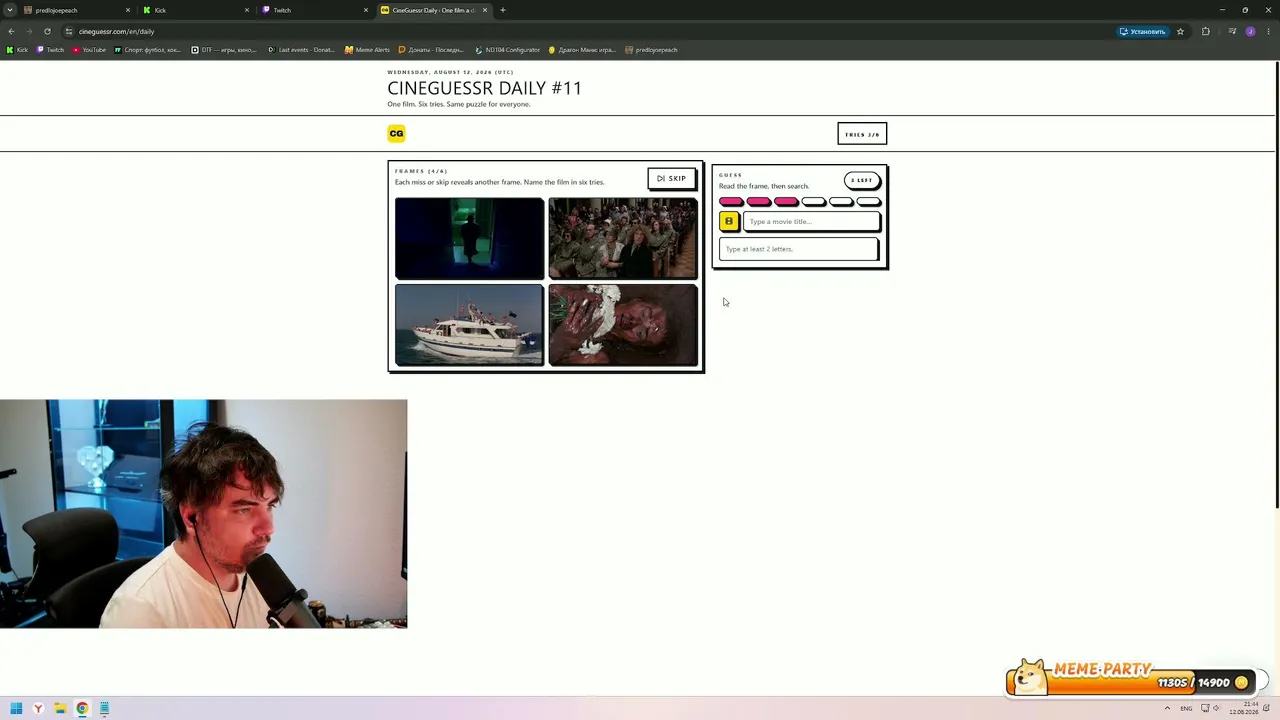Open the Twitch bookmark
The width and height of the screenshot is (1280, 720).
[x=51, y=50]
